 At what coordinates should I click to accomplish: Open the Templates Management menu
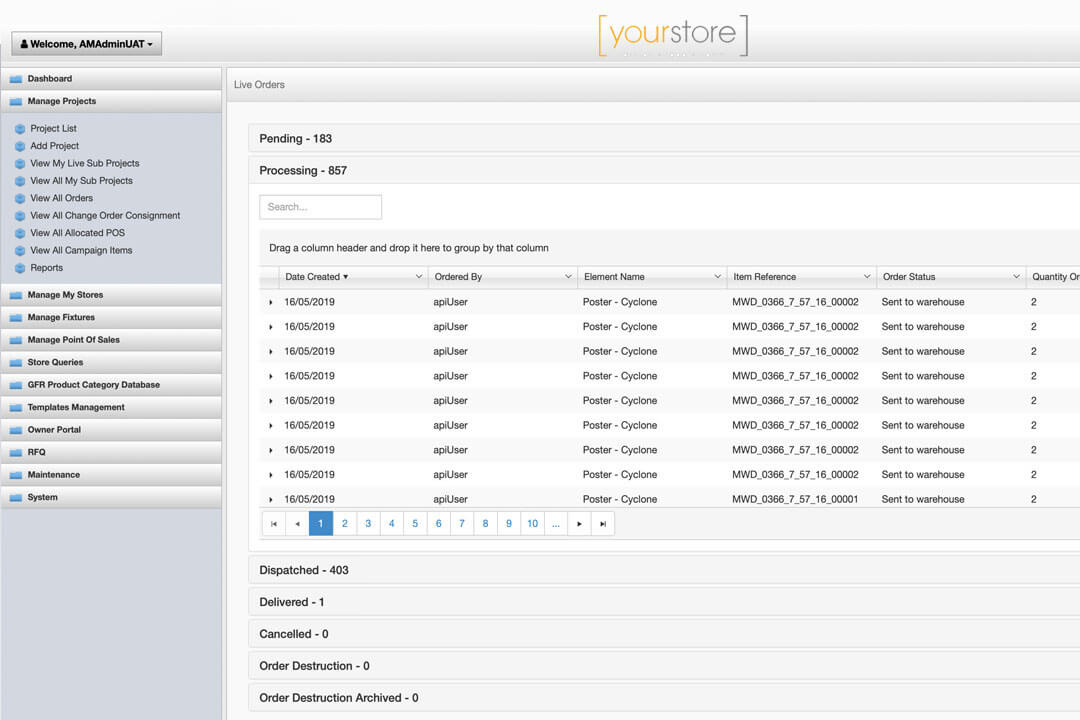click(x=76, y=408)
